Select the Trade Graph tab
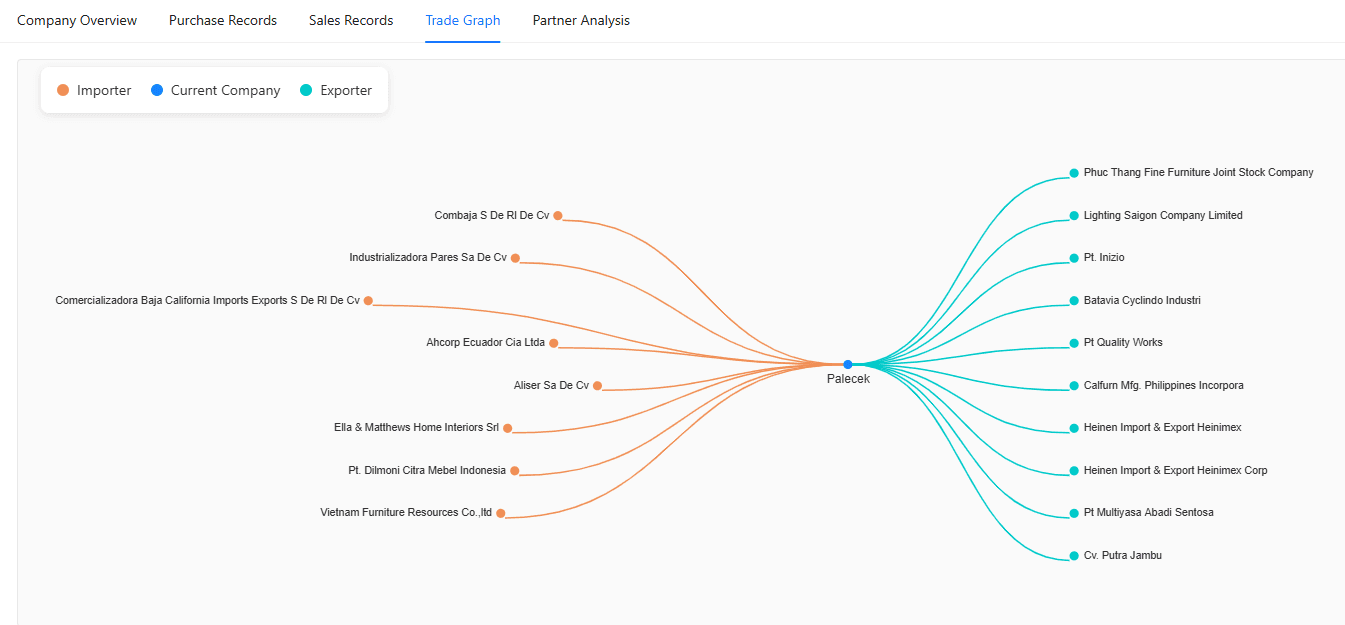Screen dimensions: 1345x625 click(x=463, y=20)
